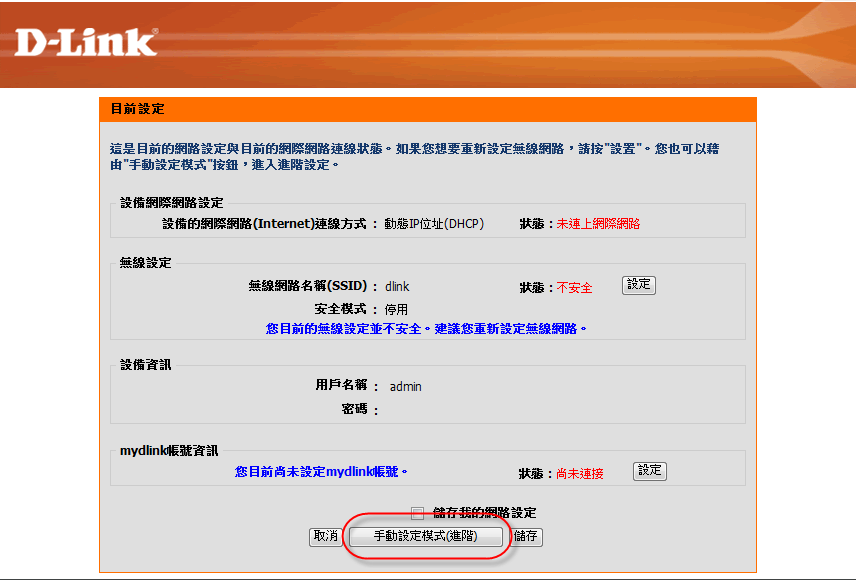Viewport: 857px width, 580px height.
Task: Click the 儲存 button to save
Action: coord(526,537)
